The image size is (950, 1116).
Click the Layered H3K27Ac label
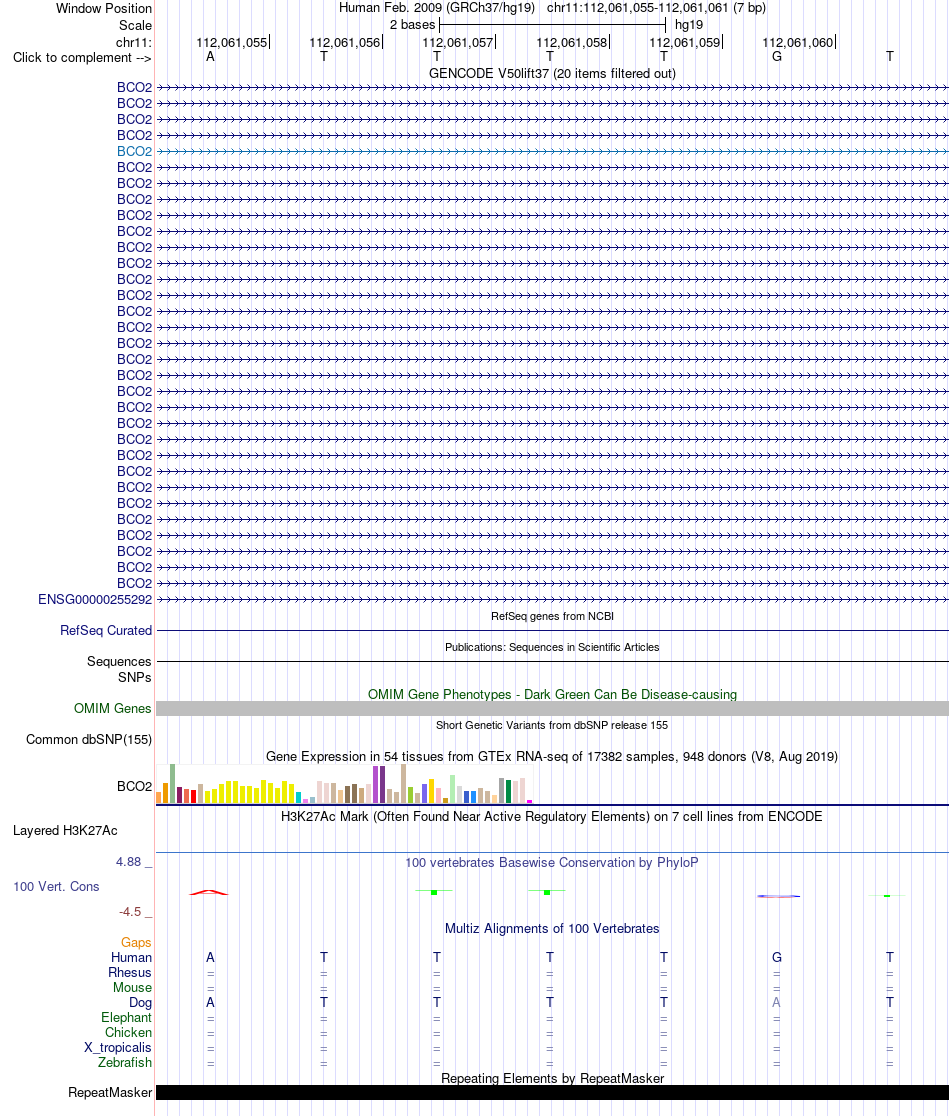[x=65, y=831]
